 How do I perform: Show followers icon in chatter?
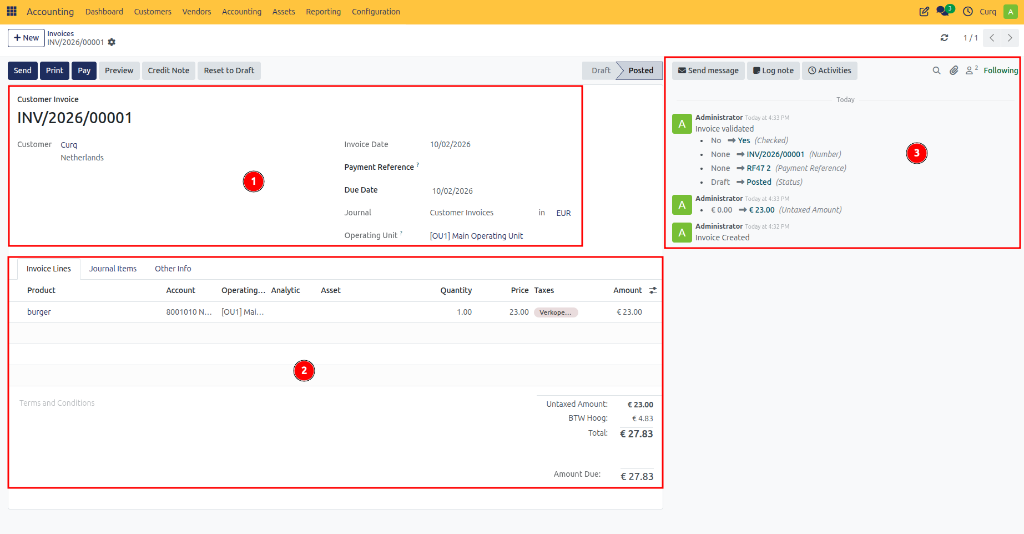pyautogui.click(x=971, y=70)
